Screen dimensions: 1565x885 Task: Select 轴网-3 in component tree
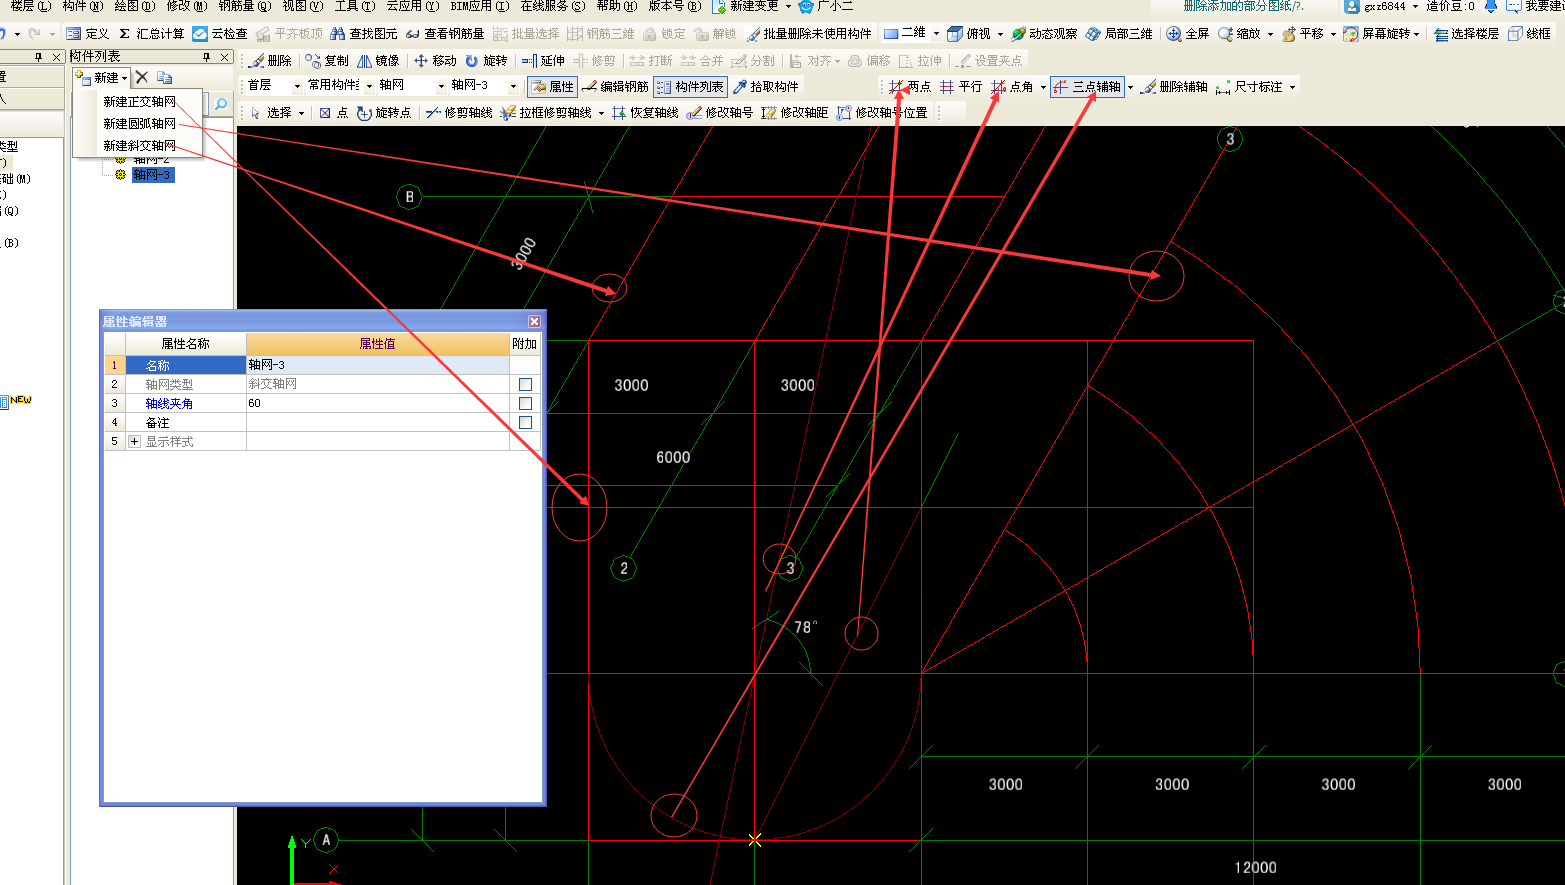point(152,175)
